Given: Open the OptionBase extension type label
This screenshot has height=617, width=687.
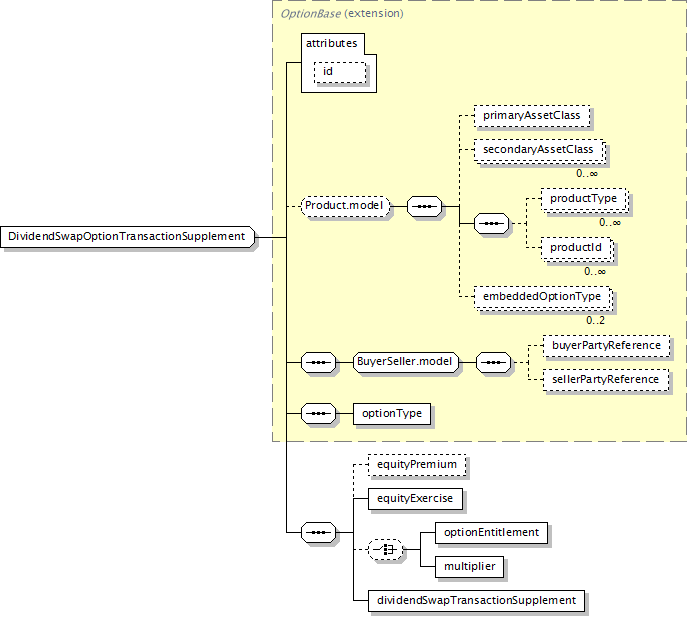Looking at the screenshot, I should (342, 13).
